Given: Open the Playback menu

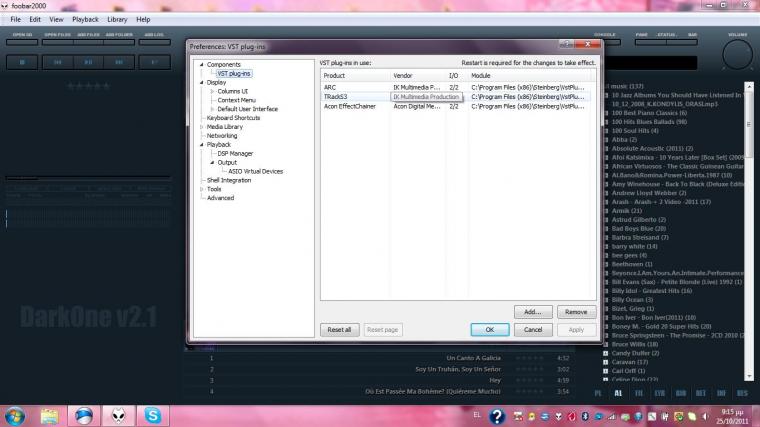Looking at the screenshot, I should [85, 19].
